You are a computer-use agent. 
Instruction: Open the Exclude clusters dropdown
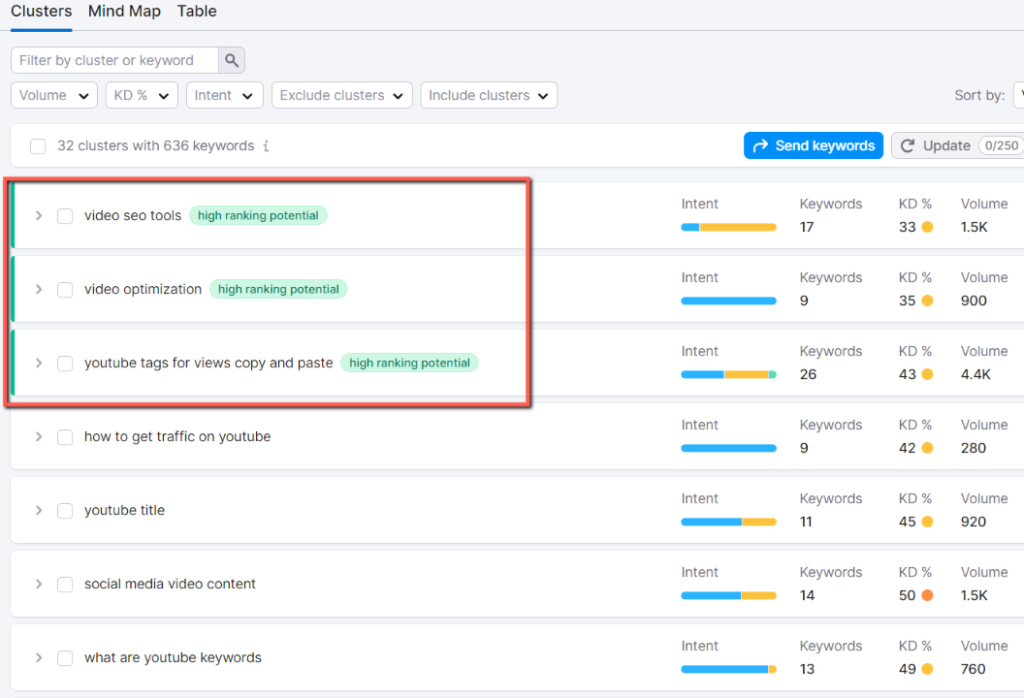coord(342,95)
